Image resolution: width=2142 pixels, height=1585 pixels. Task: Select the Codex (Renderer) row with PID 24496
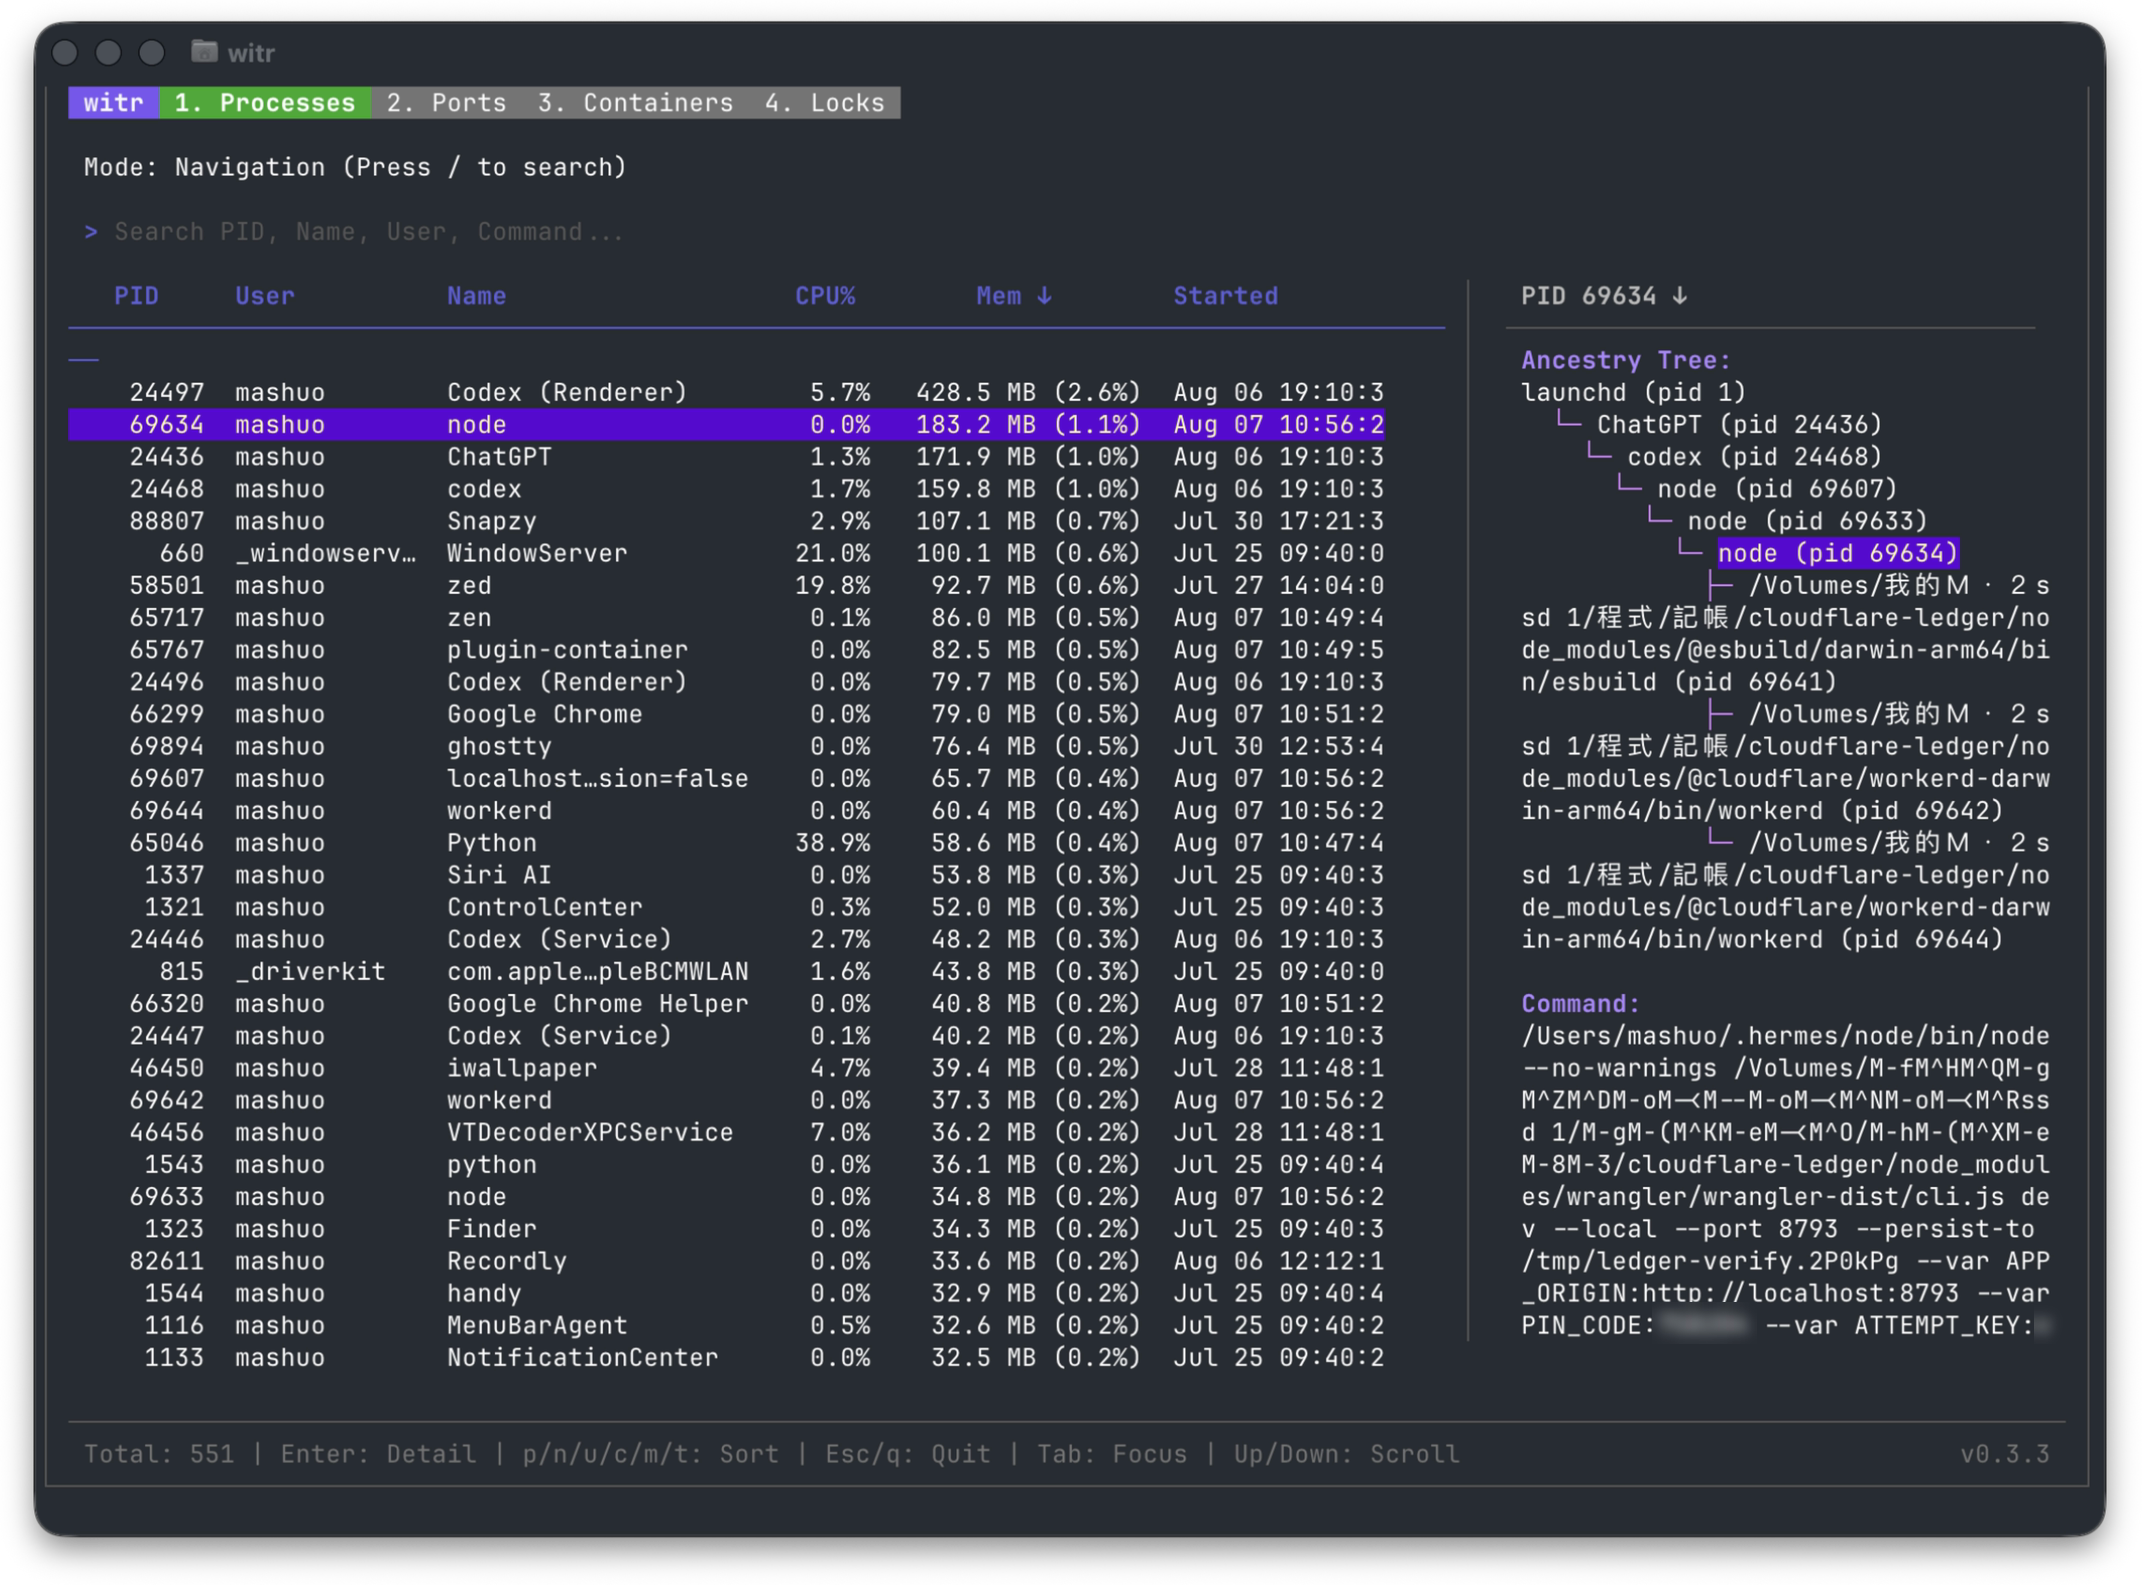726,682
